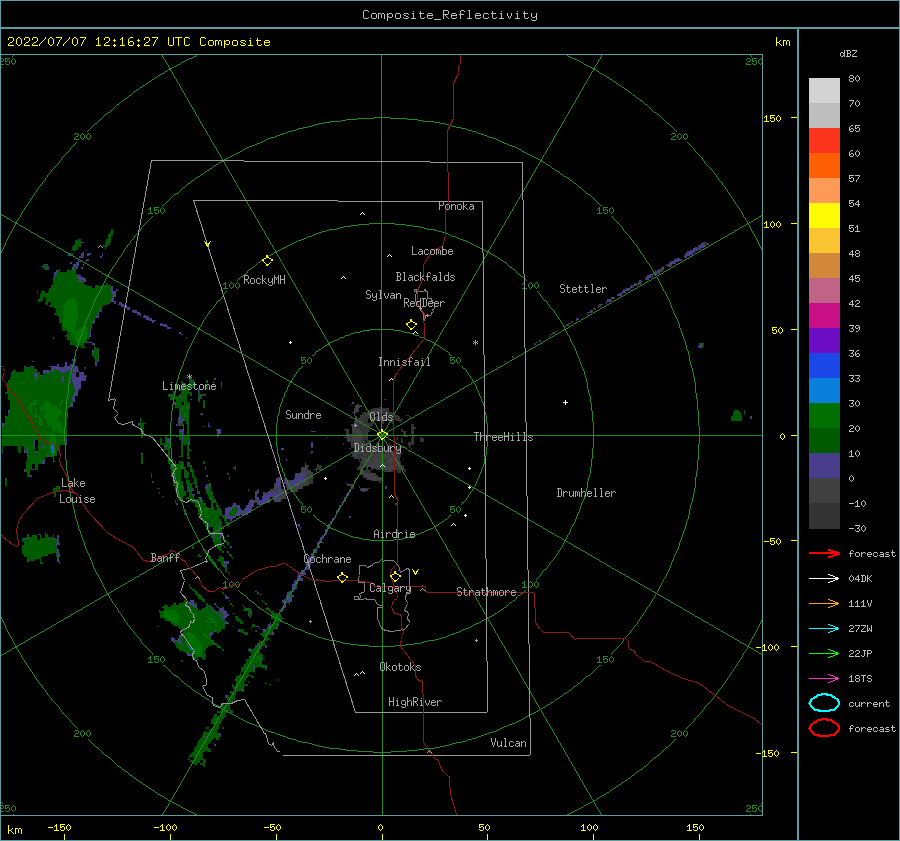Click the small green echo east of Drumheller
Screen dimensions: 900x841
737,415
